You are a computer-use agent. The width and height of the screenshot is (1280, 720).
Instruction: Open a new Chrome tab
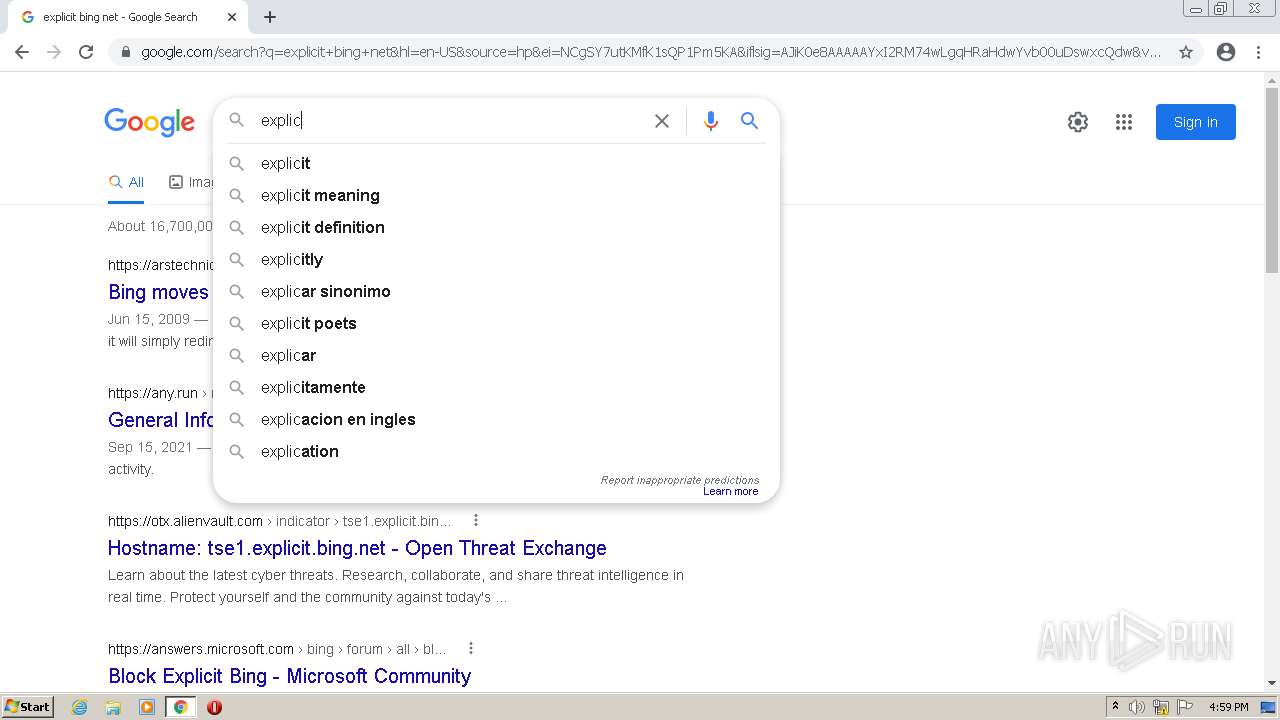[270, 17]
